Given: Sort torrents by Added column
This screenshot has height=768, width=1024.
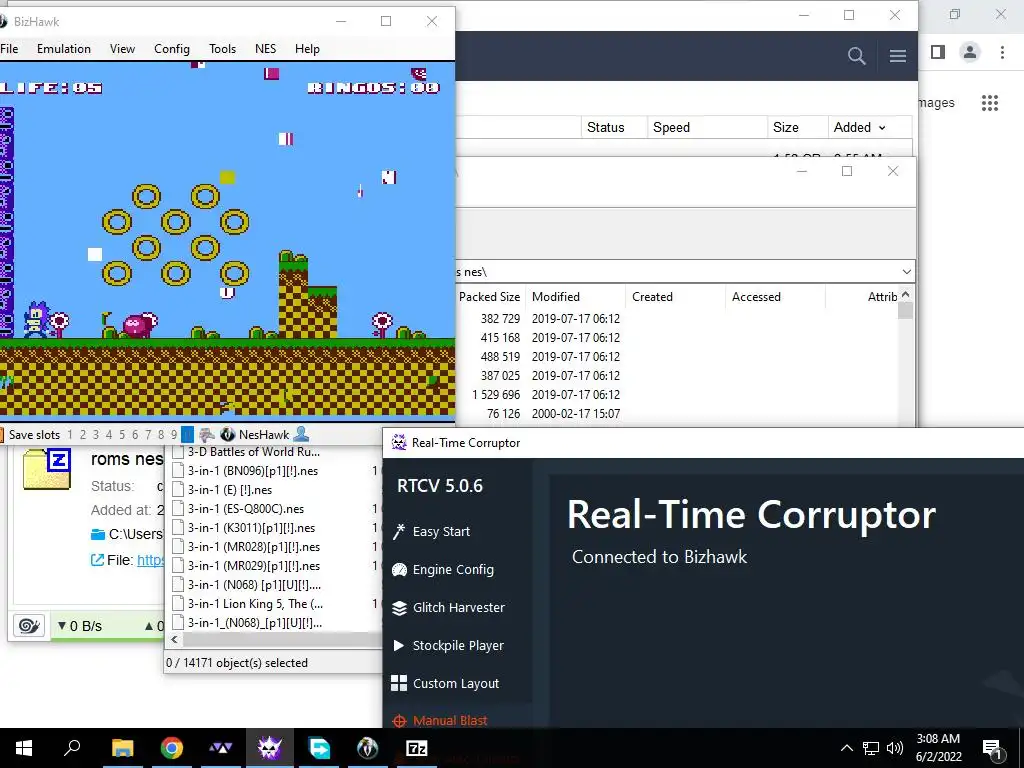Looking at the screenshot, I should (x=859, y=127).
